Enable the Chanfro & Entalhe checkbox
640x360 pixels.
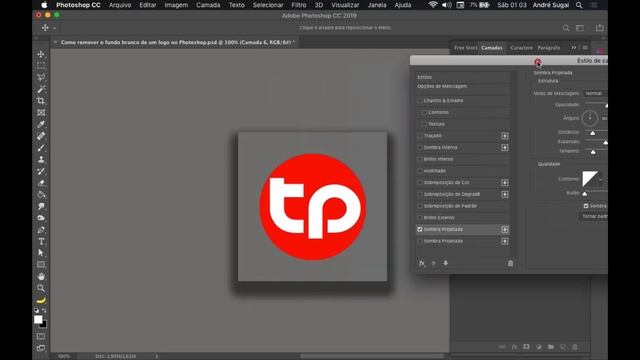(420, 100)
